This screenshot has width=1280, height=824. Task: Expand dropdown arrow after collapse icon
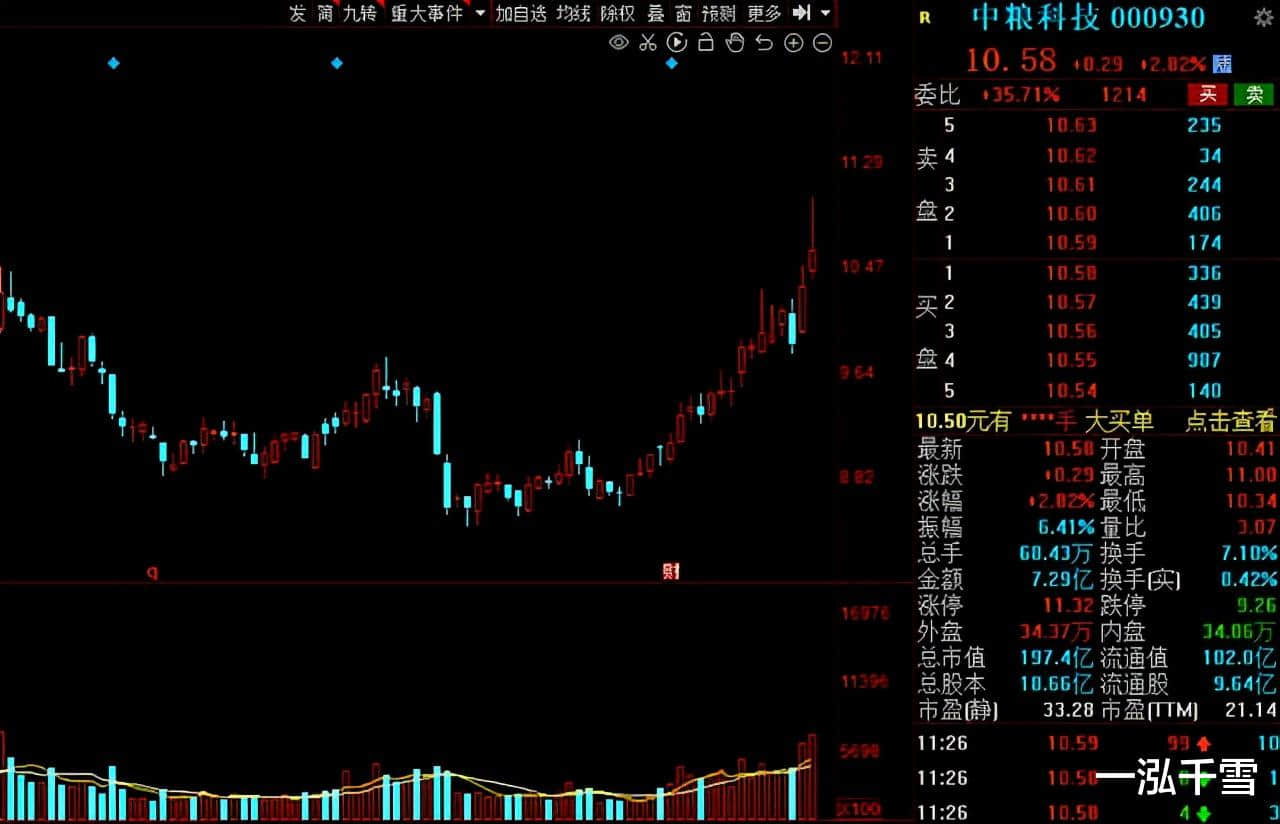click(x=825, y=14)
